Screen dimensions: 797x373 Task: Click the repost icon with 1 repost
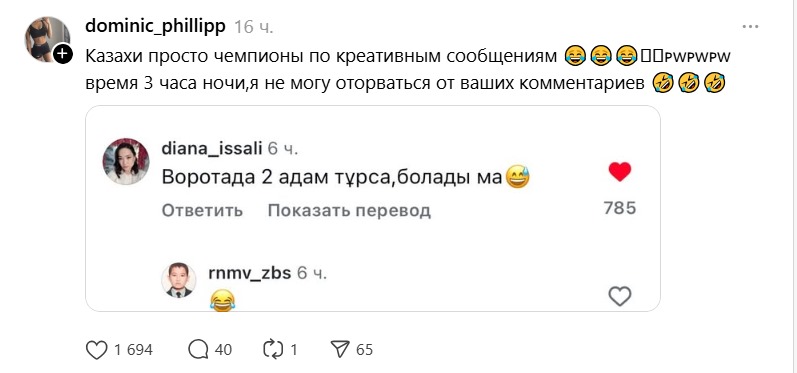tap(273, 350)
